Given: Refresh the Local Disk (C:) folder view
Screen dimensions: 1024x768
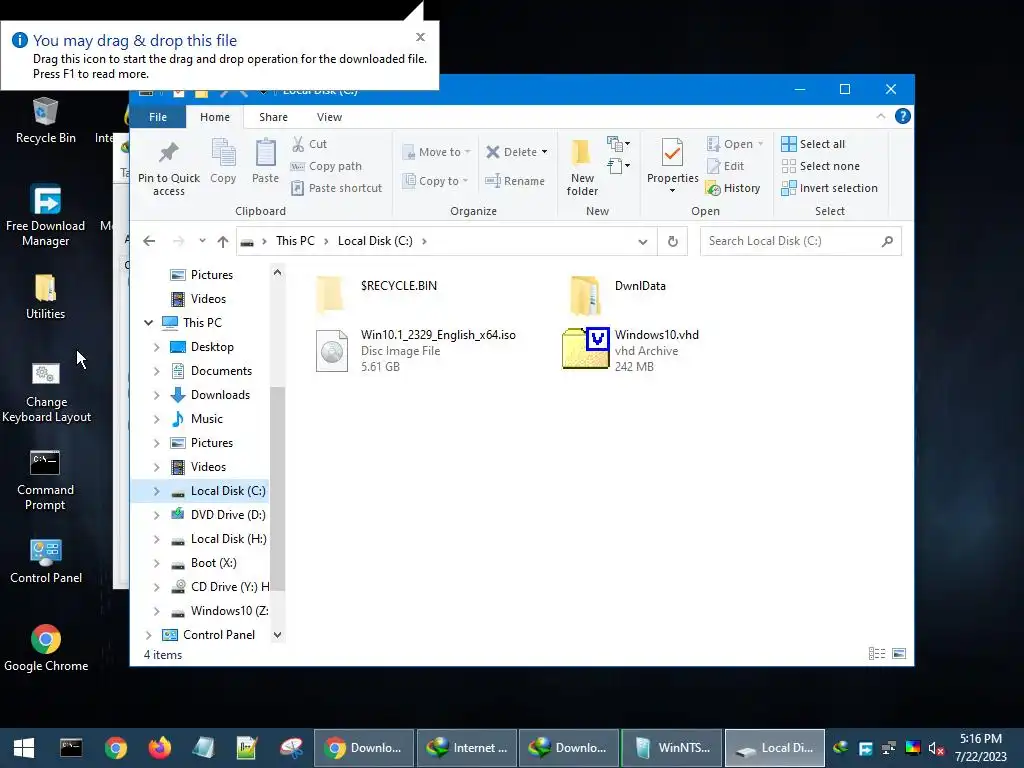Looking at the screenshot, I should pos(673,242).
